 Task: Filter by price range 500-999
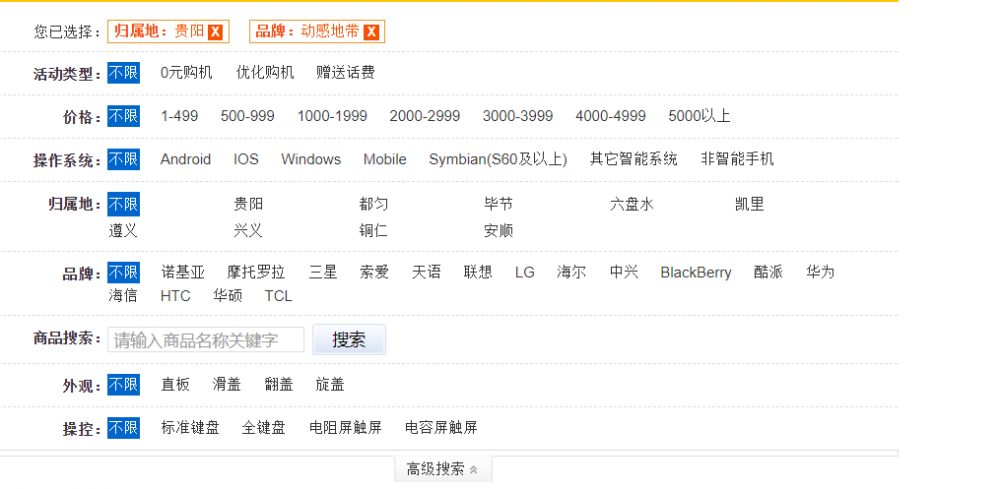247,116
